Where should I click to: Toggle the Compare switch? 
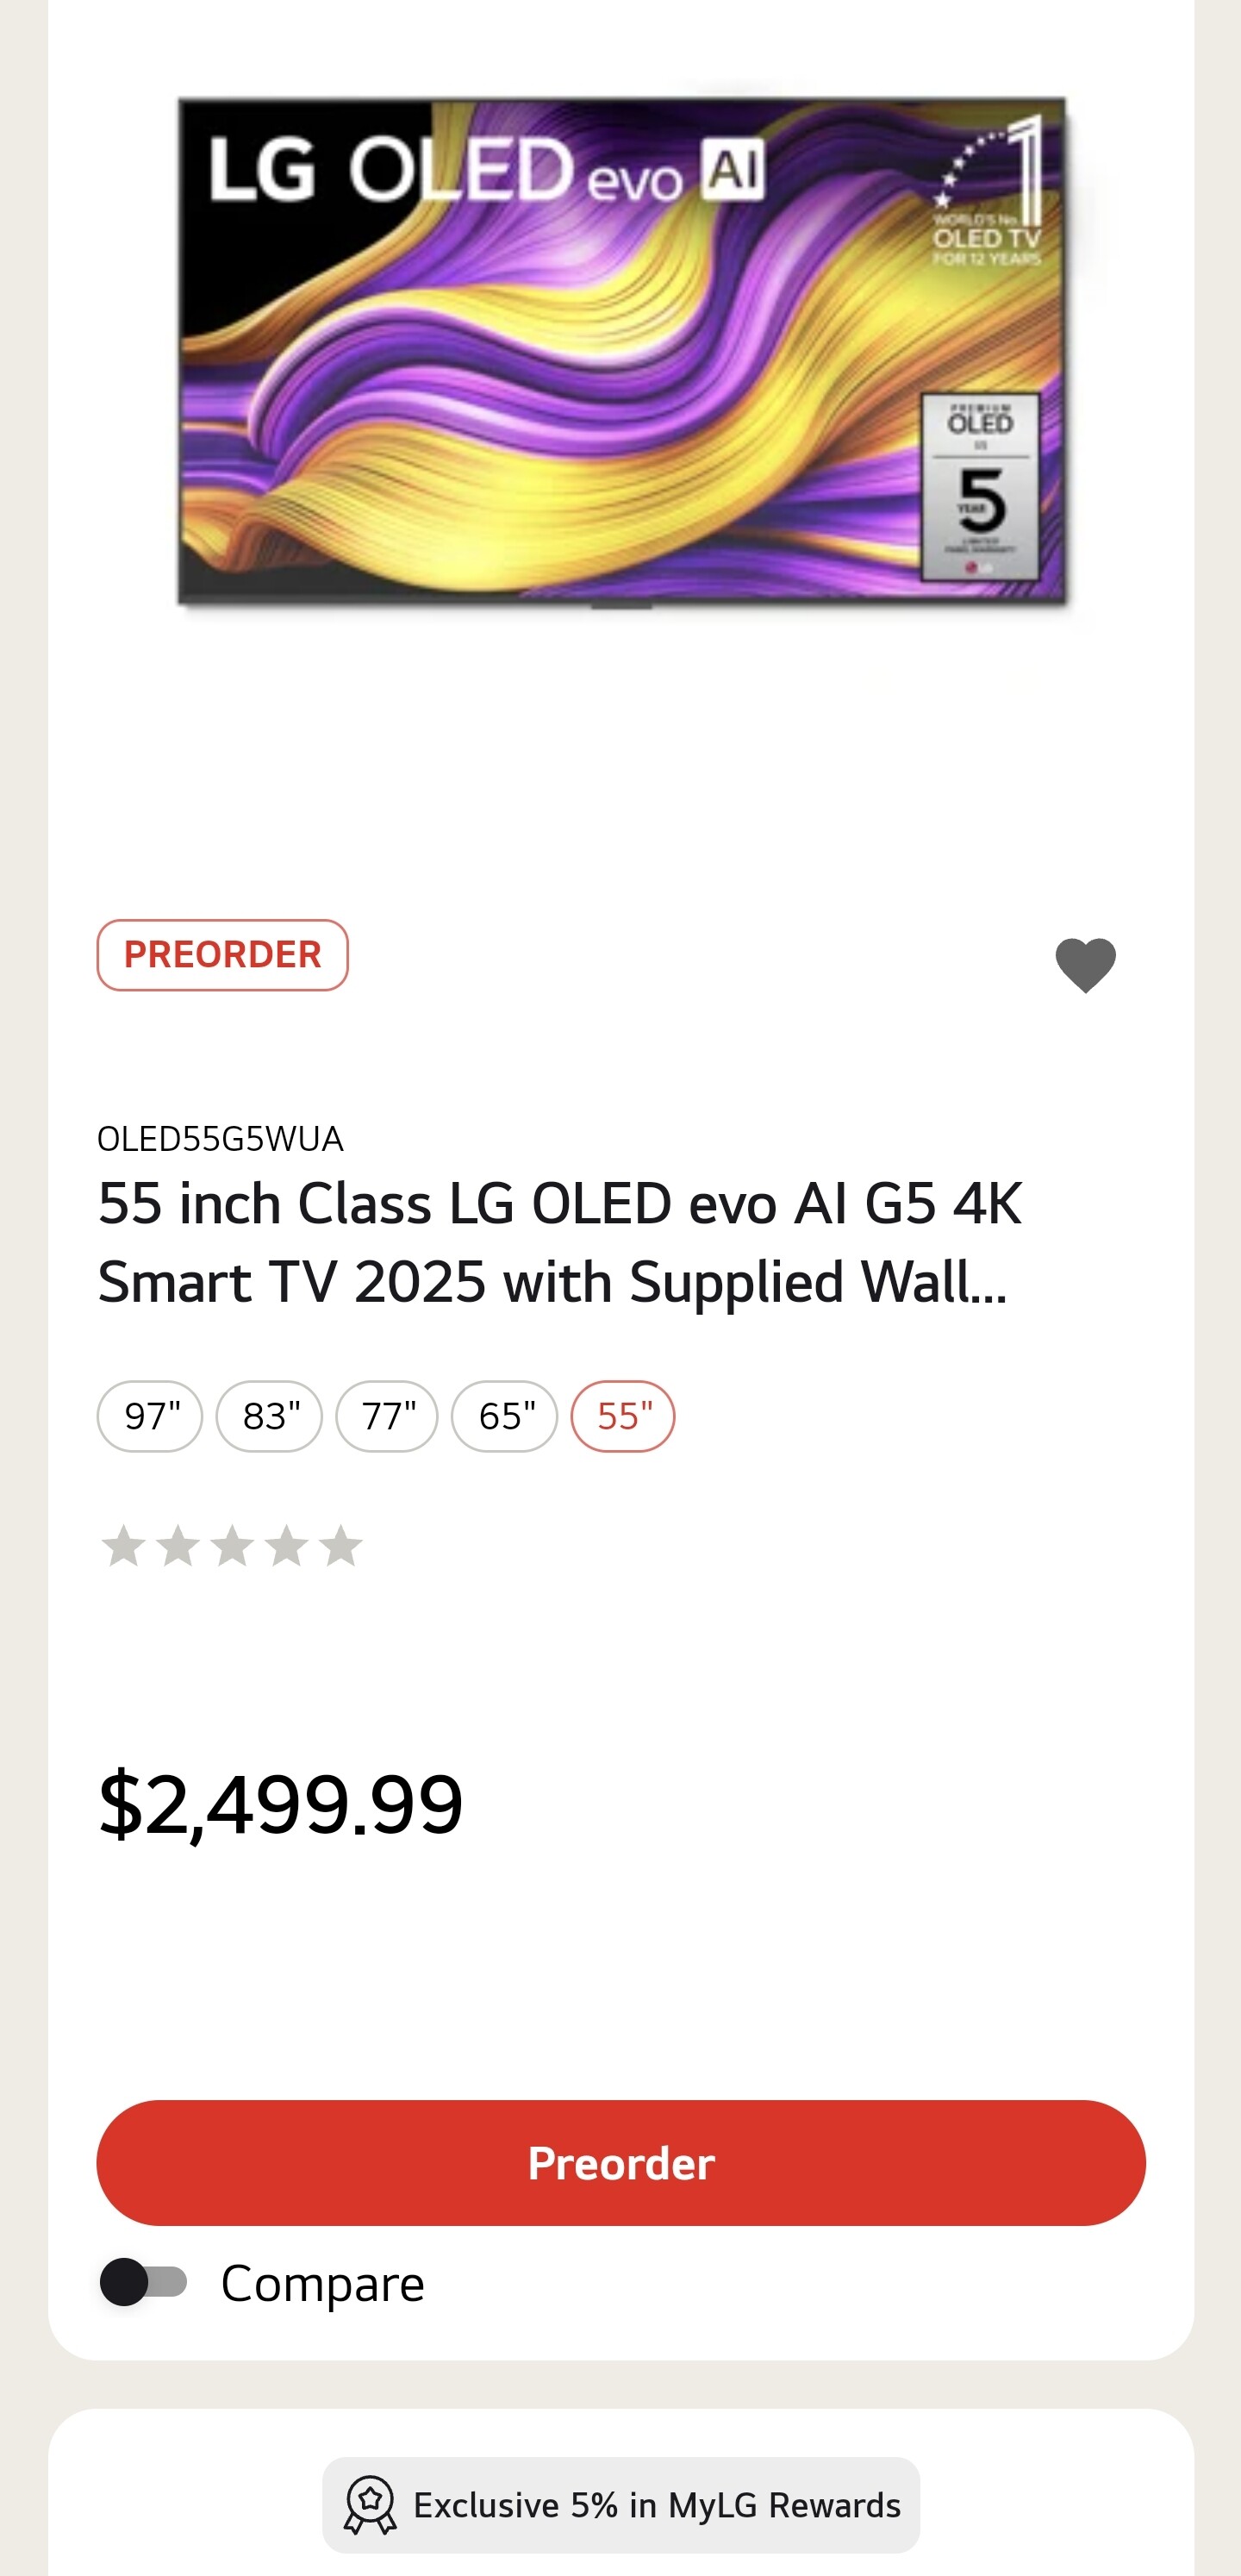pos(144,2282)
